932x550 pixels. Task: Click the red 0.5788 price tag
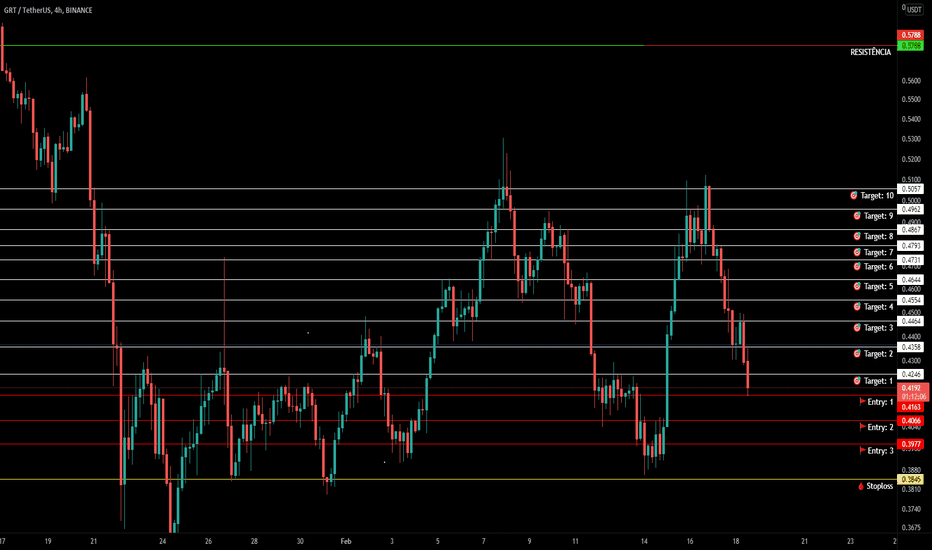click(x=910, y=35)
